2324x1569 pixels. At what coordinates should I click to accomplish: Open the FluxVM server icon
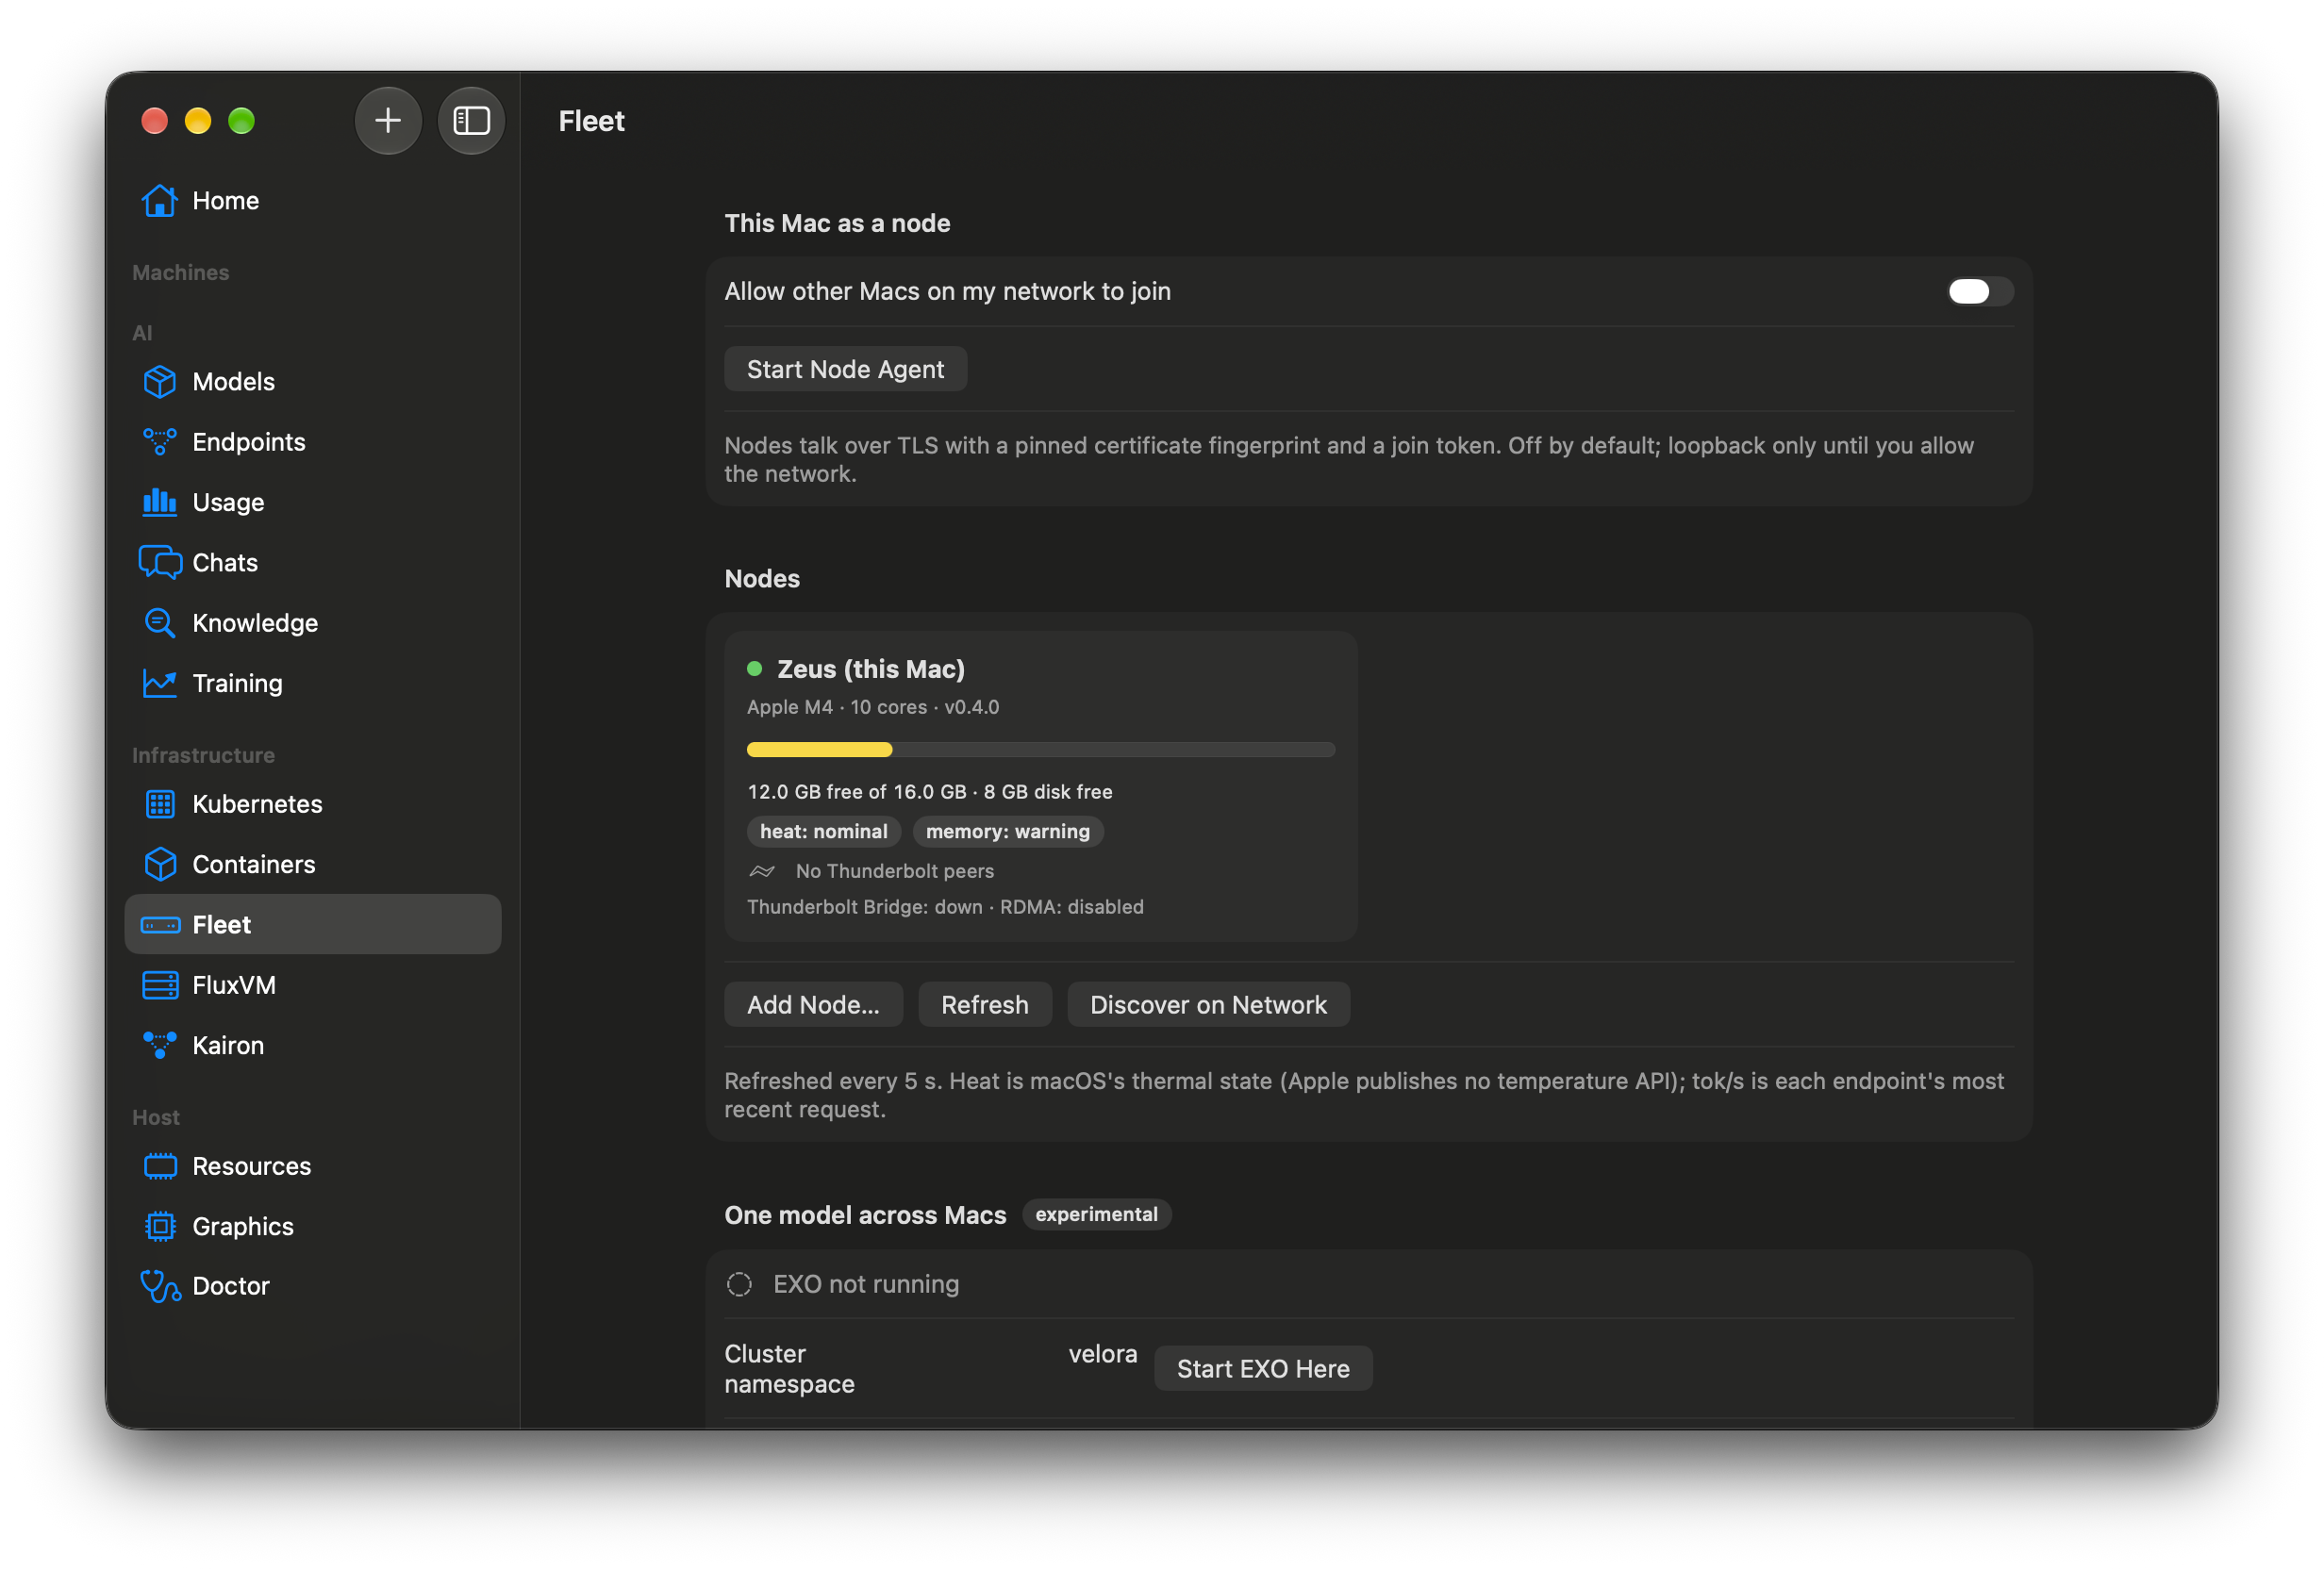click(159, 985)
